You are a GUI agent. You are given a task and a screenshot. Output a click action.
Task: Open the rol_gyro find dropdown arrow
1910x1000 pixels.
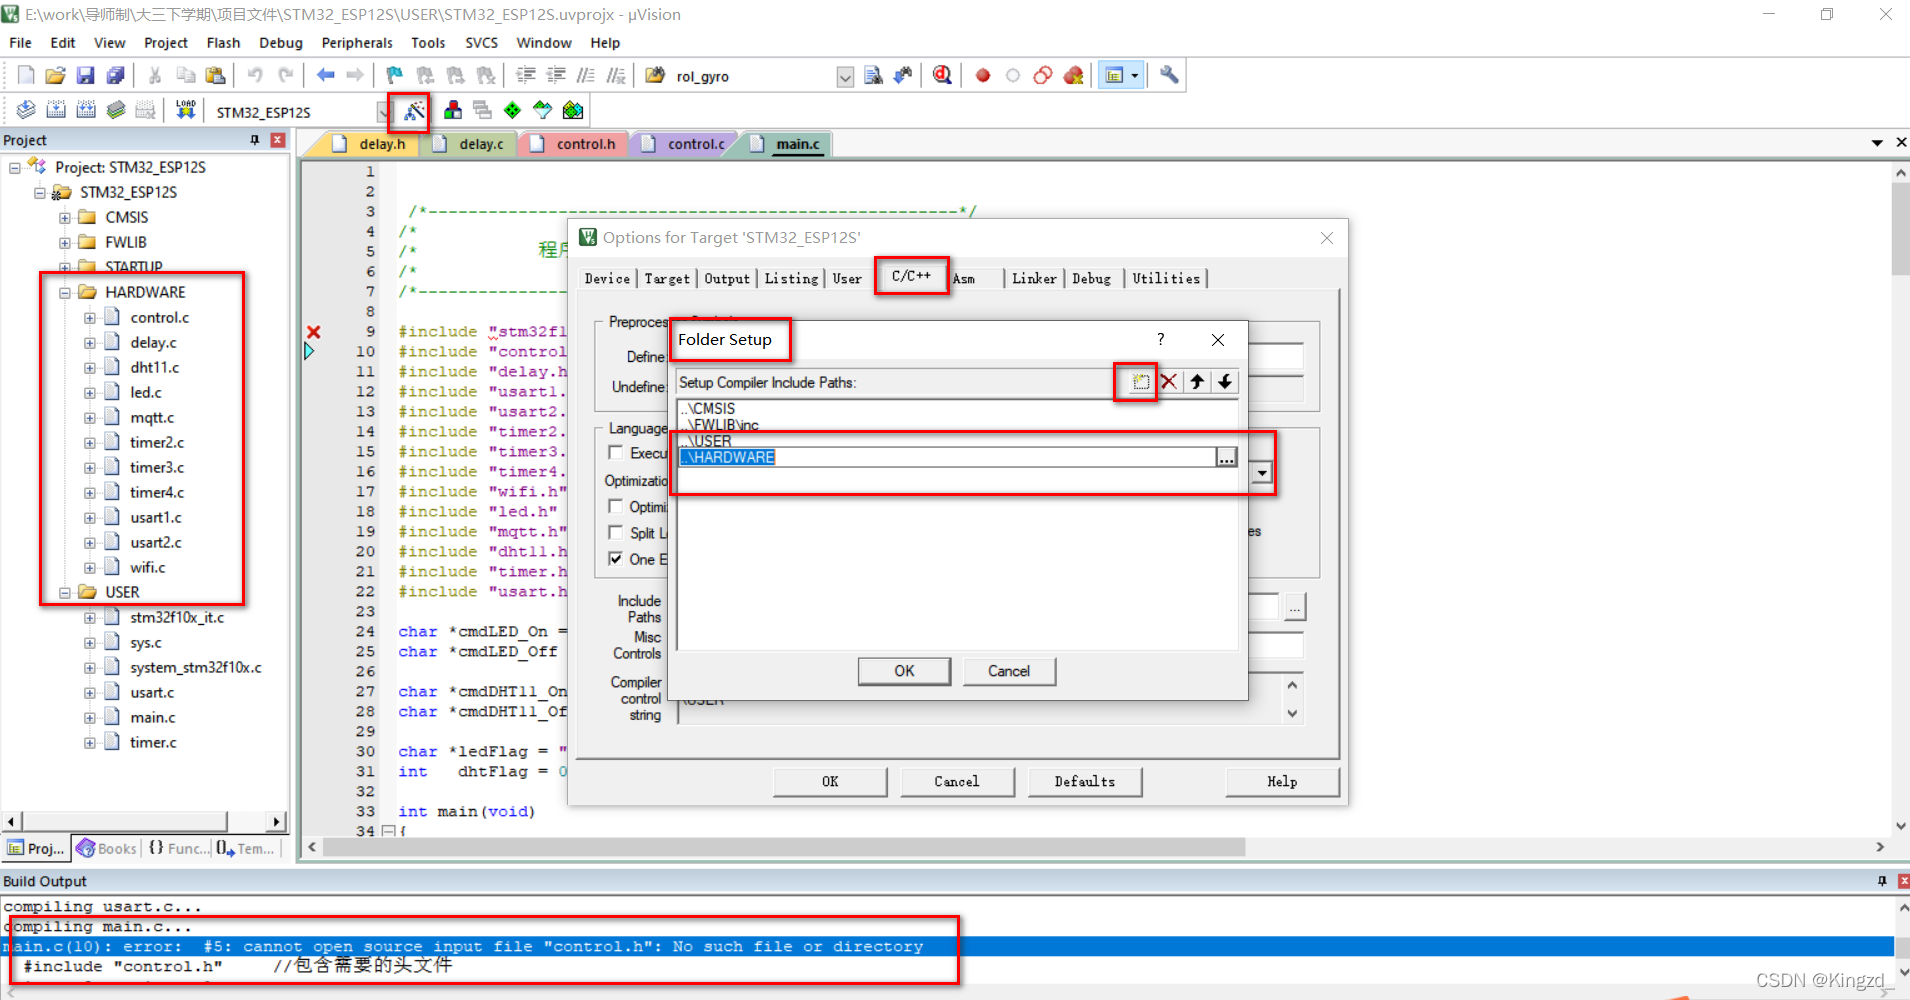tap(845, 77)
